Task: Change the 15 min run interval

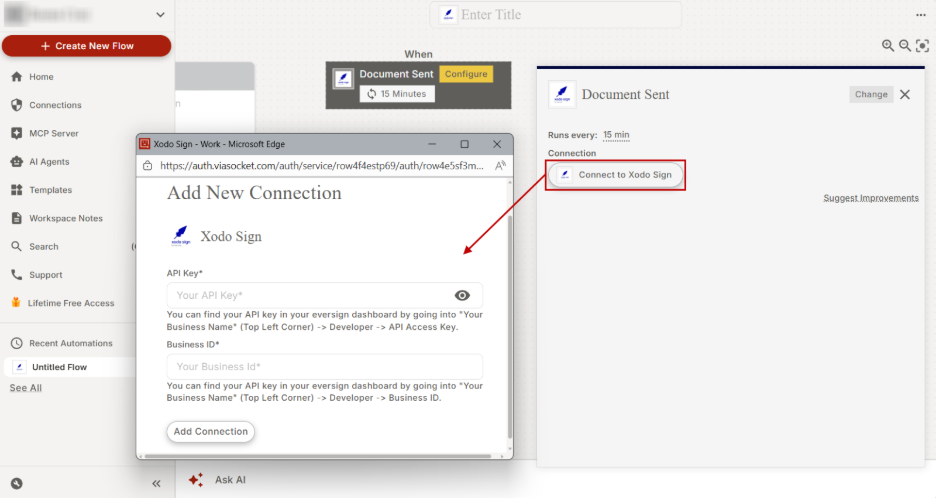Action: [x=616, y=135]
